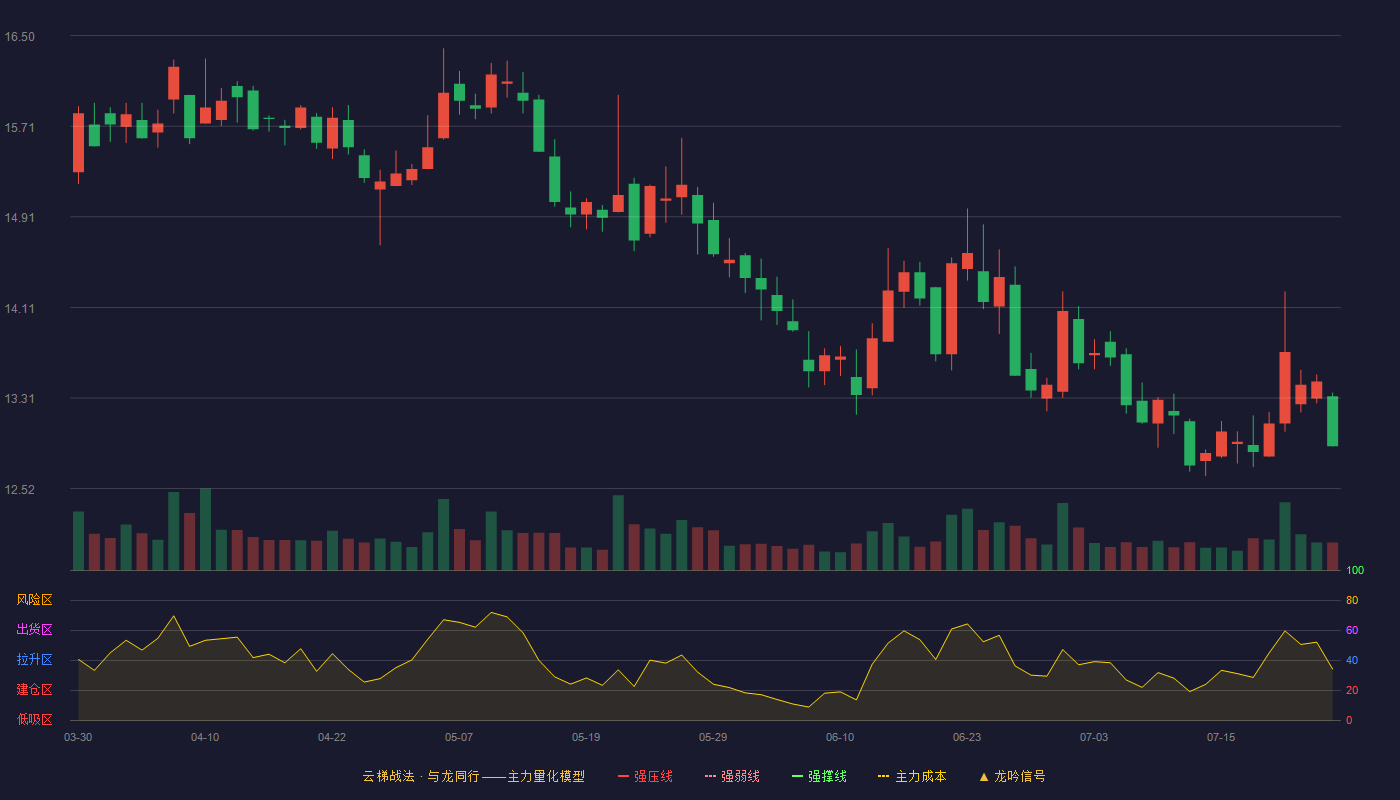Toggle the 强弱线 legend series
The height and width of the screenshot is (800, 1400).
click(x=732, y=776)
